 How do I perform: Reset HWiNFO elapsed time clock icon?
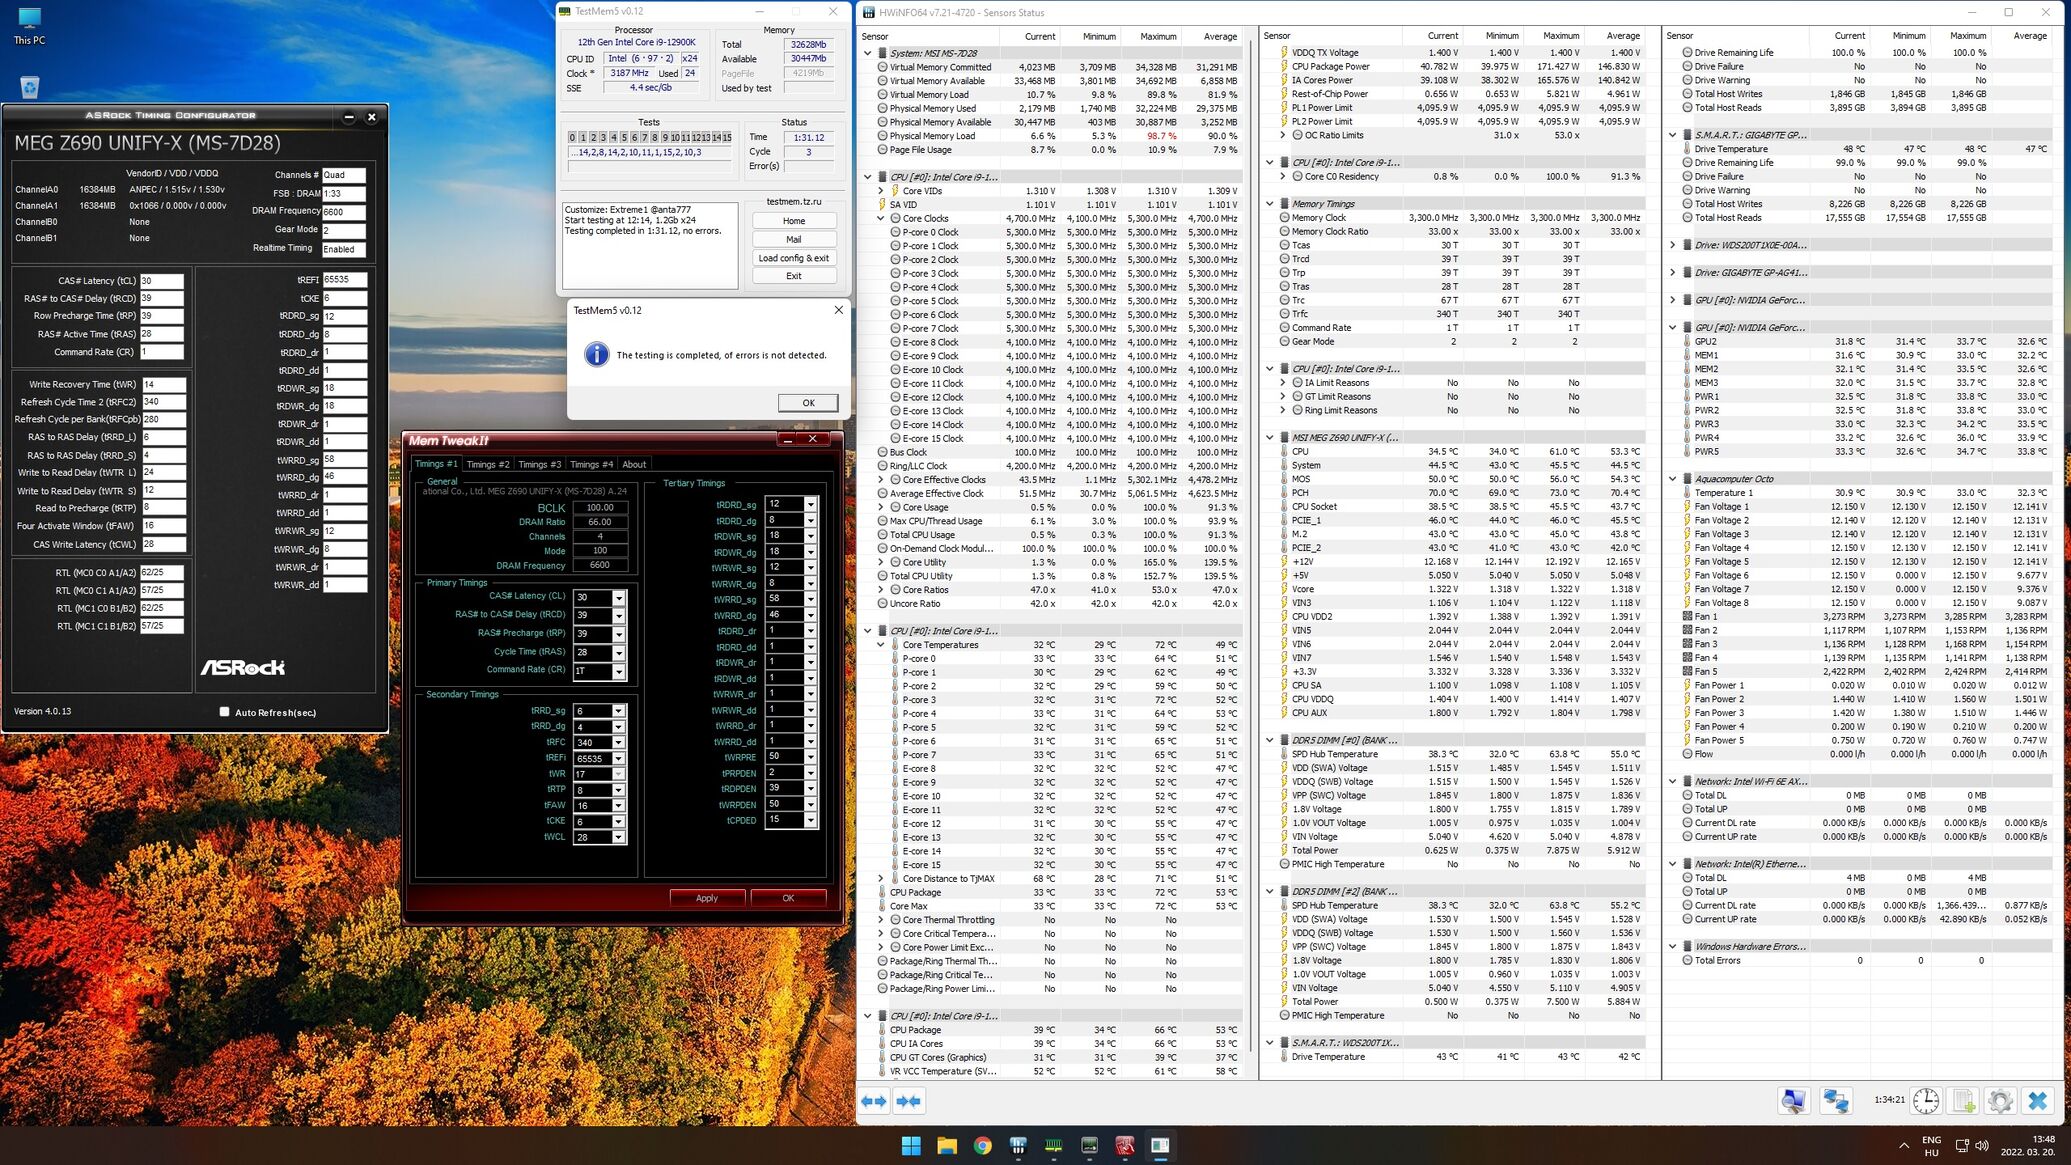point(1926,1101)
